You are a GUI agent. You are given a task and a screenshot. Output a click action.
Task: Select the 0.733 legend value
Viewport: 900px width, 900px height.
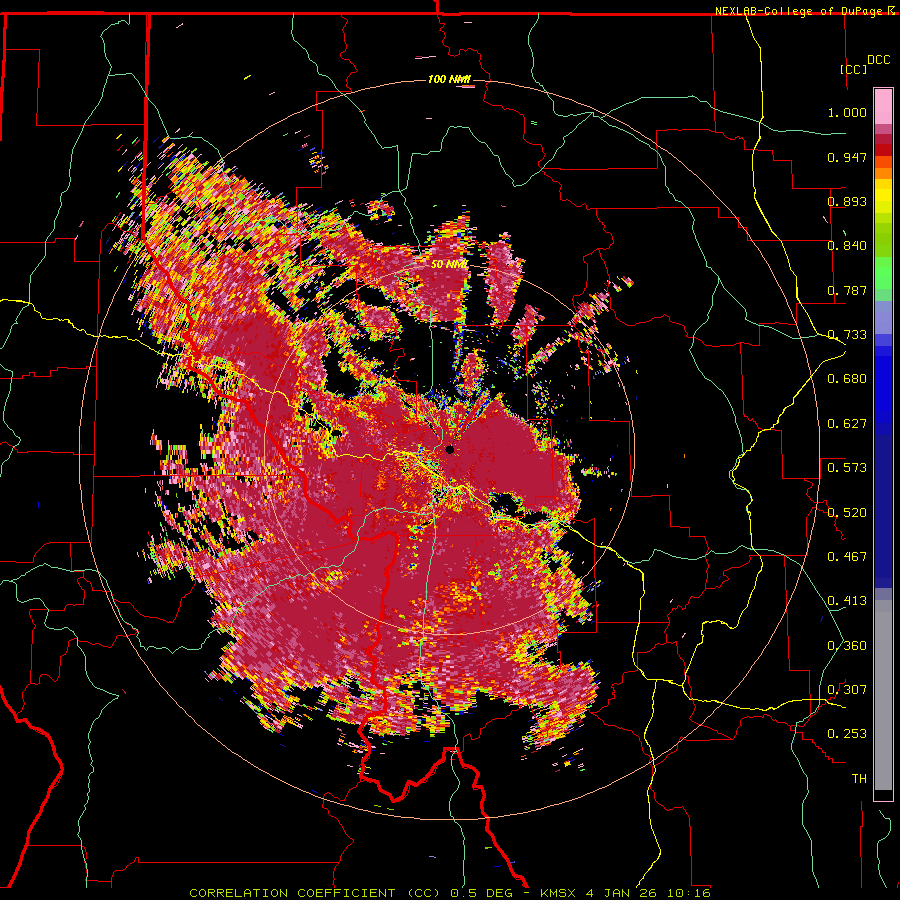(847, 335)
